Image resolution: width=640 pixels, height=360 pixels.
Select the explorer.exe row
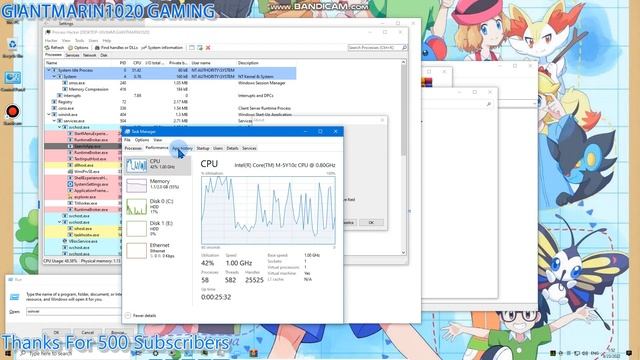coord(83,197)
